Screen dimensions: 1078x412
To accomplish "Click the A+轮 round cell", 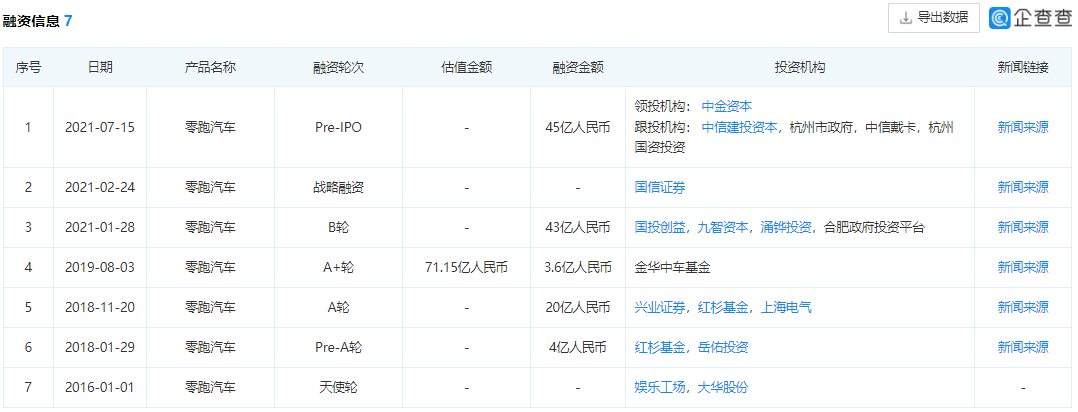I will [x=338, y=267].
